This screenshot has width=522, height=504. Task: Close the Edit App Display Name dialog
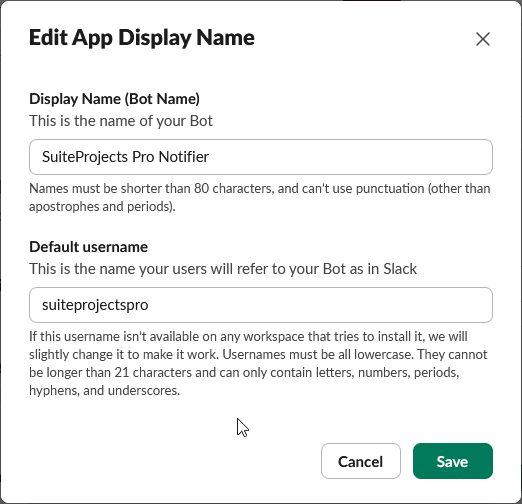pos(483,39)
